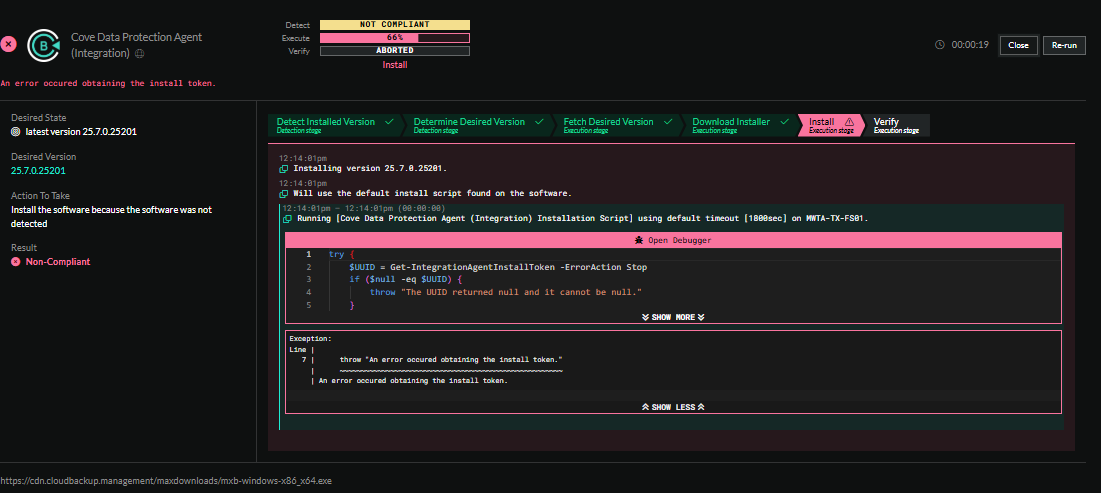Click the Exception: heading in the error box
The width and height of the screenshot is (1101, 493).
click(x=310, y=338)
